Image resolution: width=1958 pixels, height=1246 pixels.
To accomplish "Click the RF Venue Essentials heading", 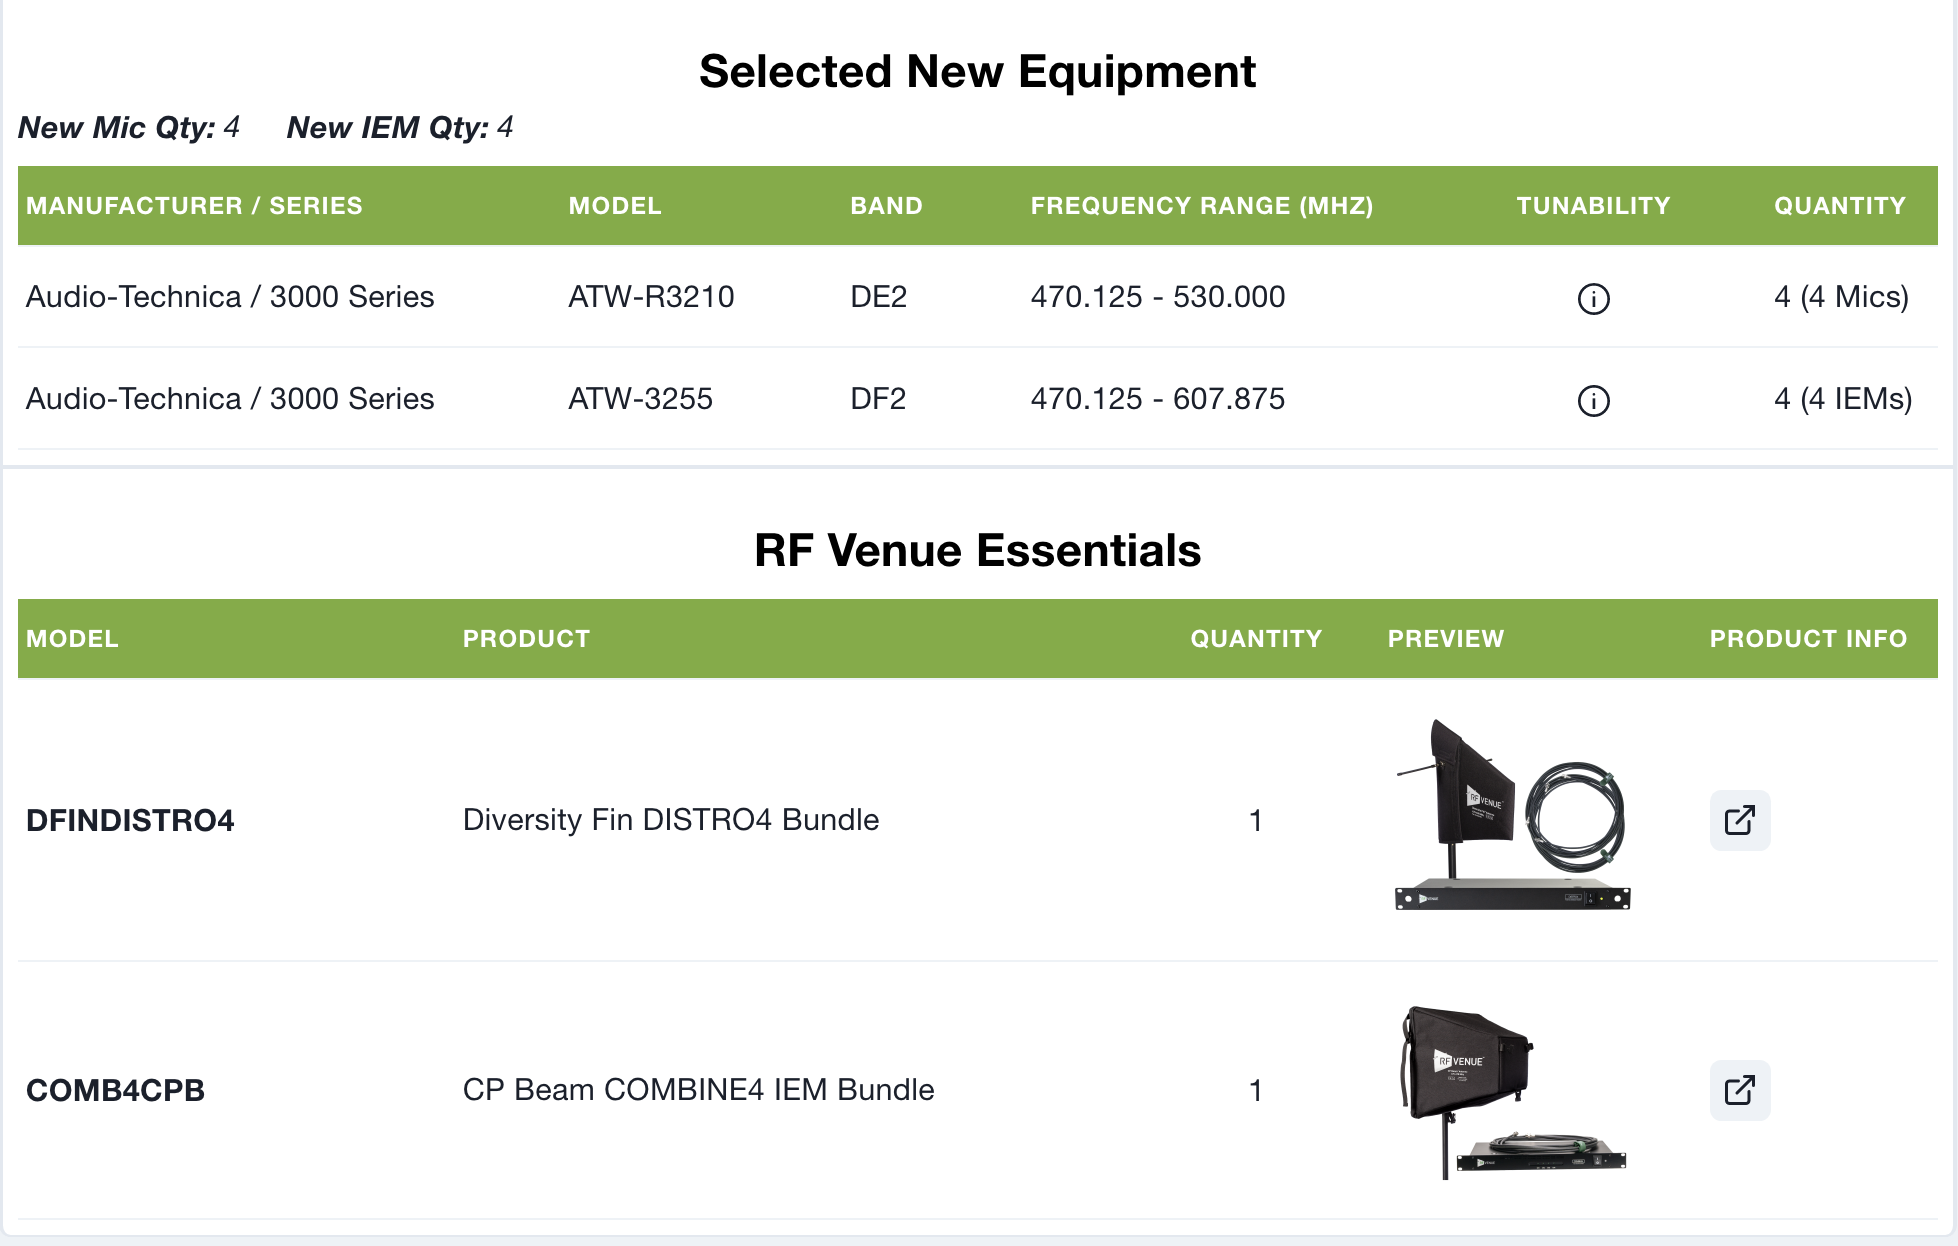I will click(x=977, y=550).
